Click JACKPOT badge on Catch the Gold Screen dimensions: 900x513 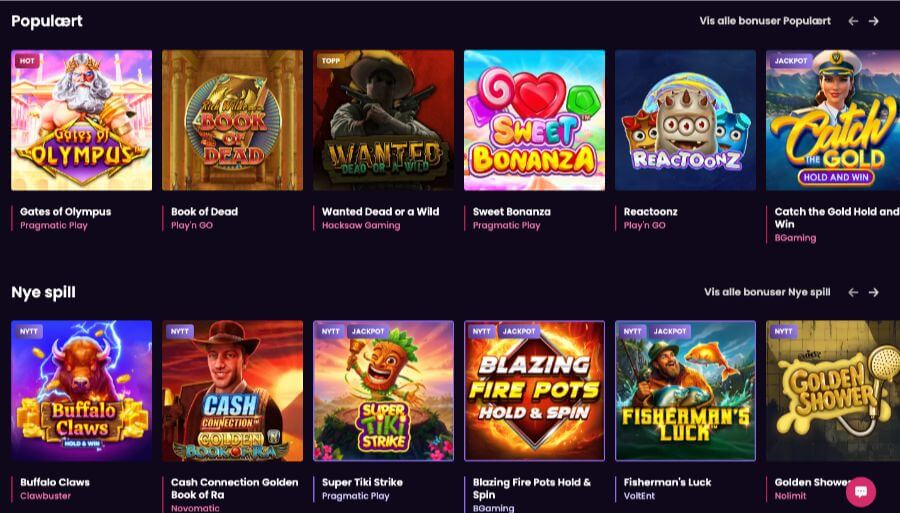(791, 61)
